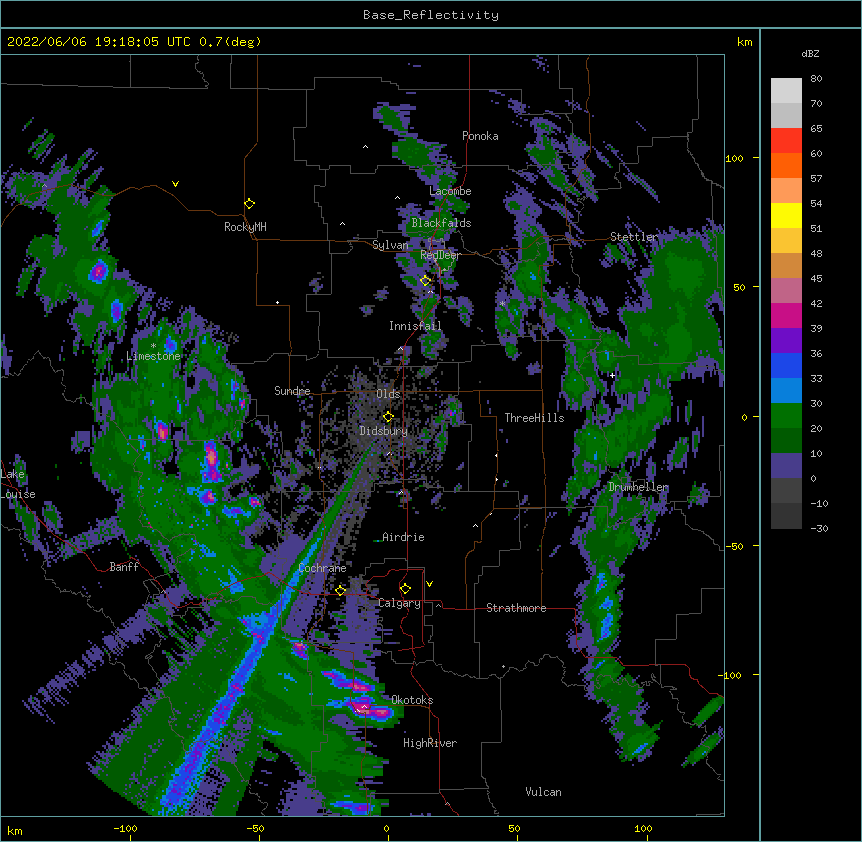Click the RedDeer city label
The image size is (862, 842).
(440, 255)
